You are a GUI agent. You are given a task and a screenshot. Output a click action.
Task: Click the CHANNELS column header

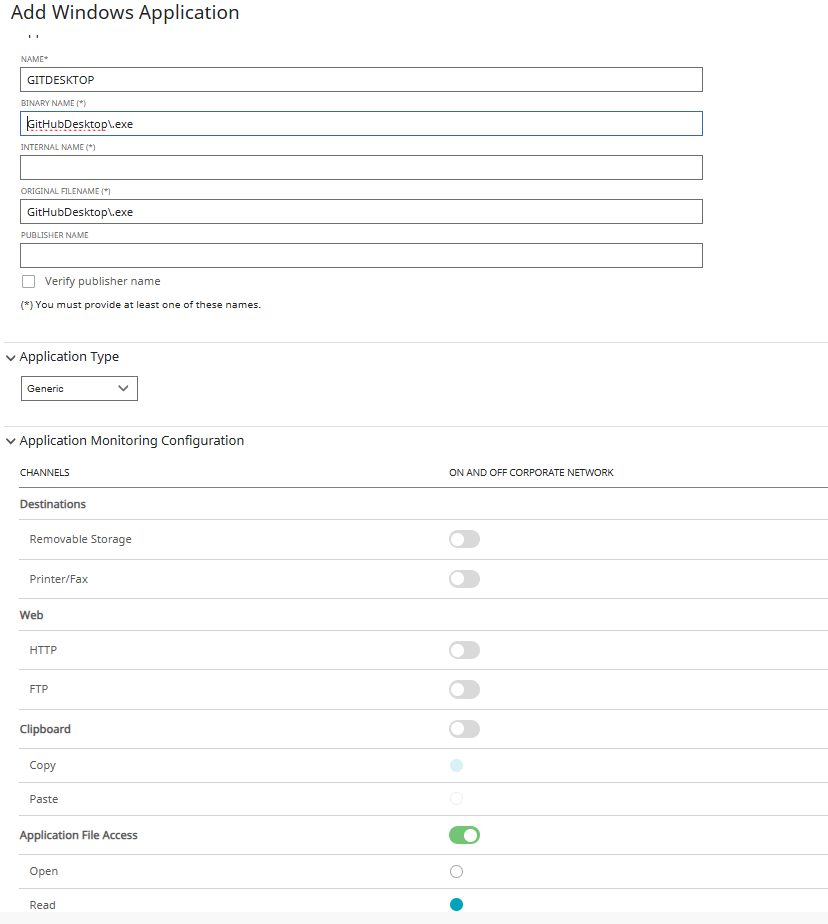(45, 473)
